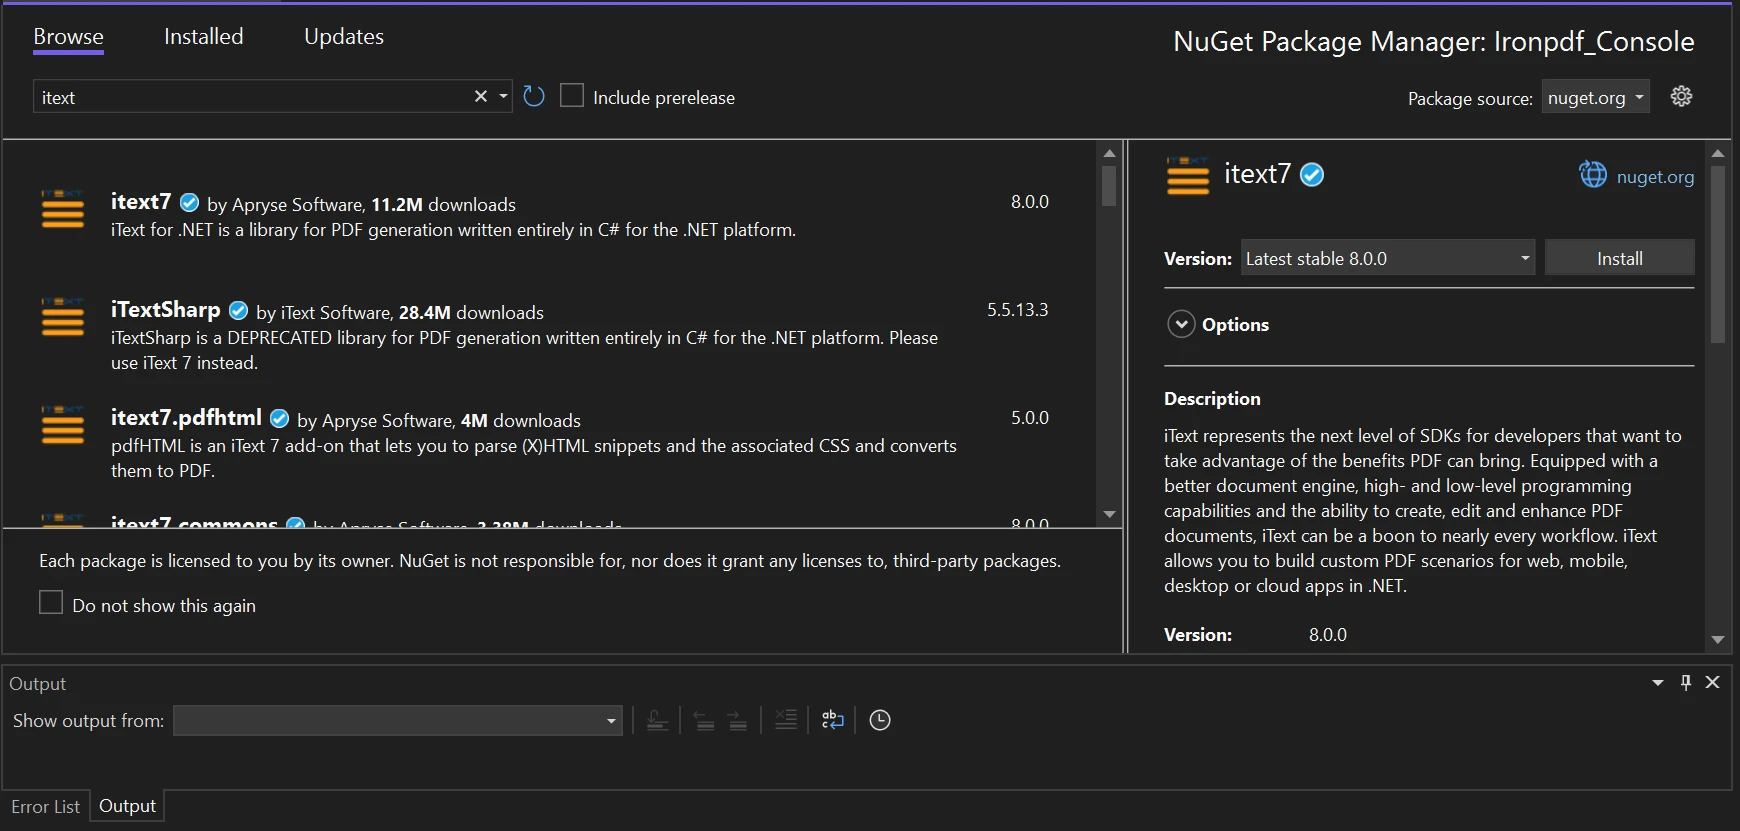Screen dimensions: 1740x831
Task: Expand the Options section
Action: click(x=1181, y=324)
